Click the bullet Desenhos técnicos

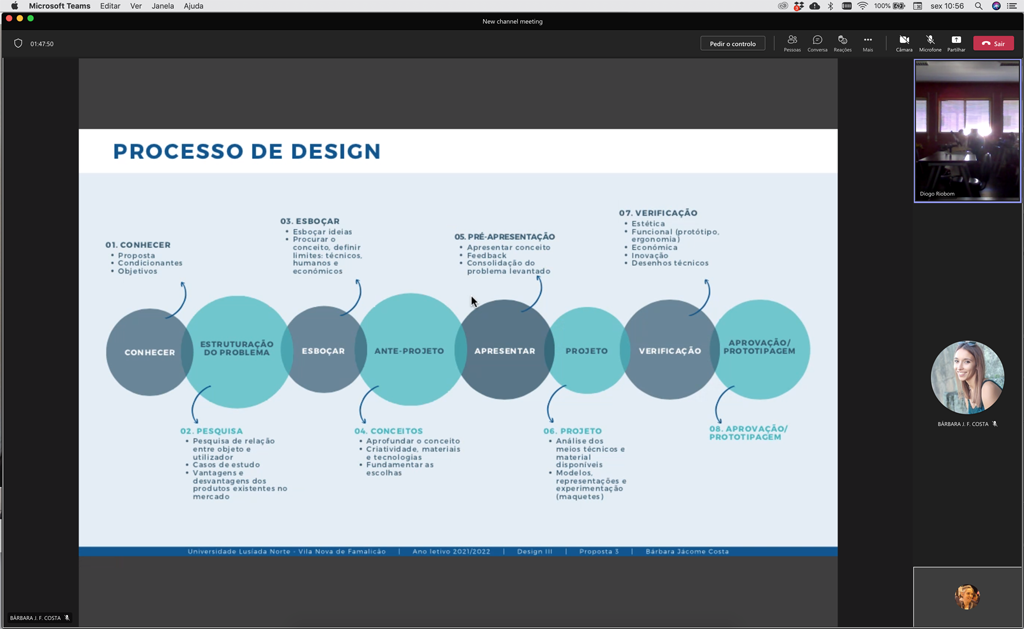[669, 263]
